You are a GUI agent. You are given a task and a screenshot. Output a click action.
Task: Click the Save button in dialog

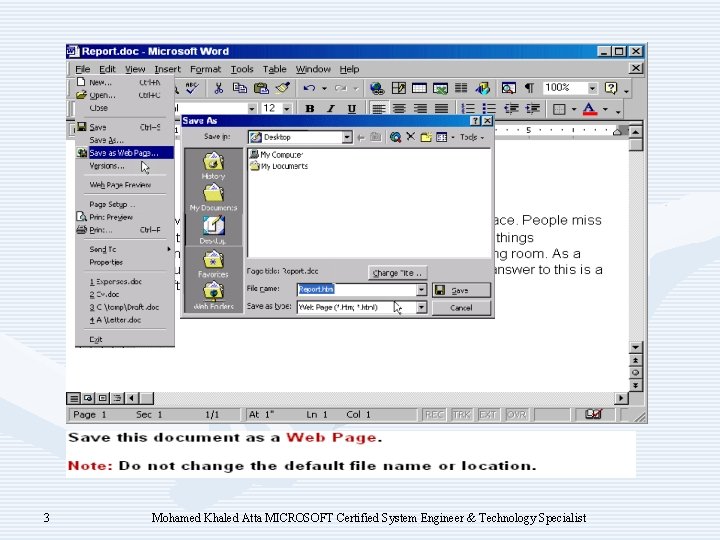(461, 290)
